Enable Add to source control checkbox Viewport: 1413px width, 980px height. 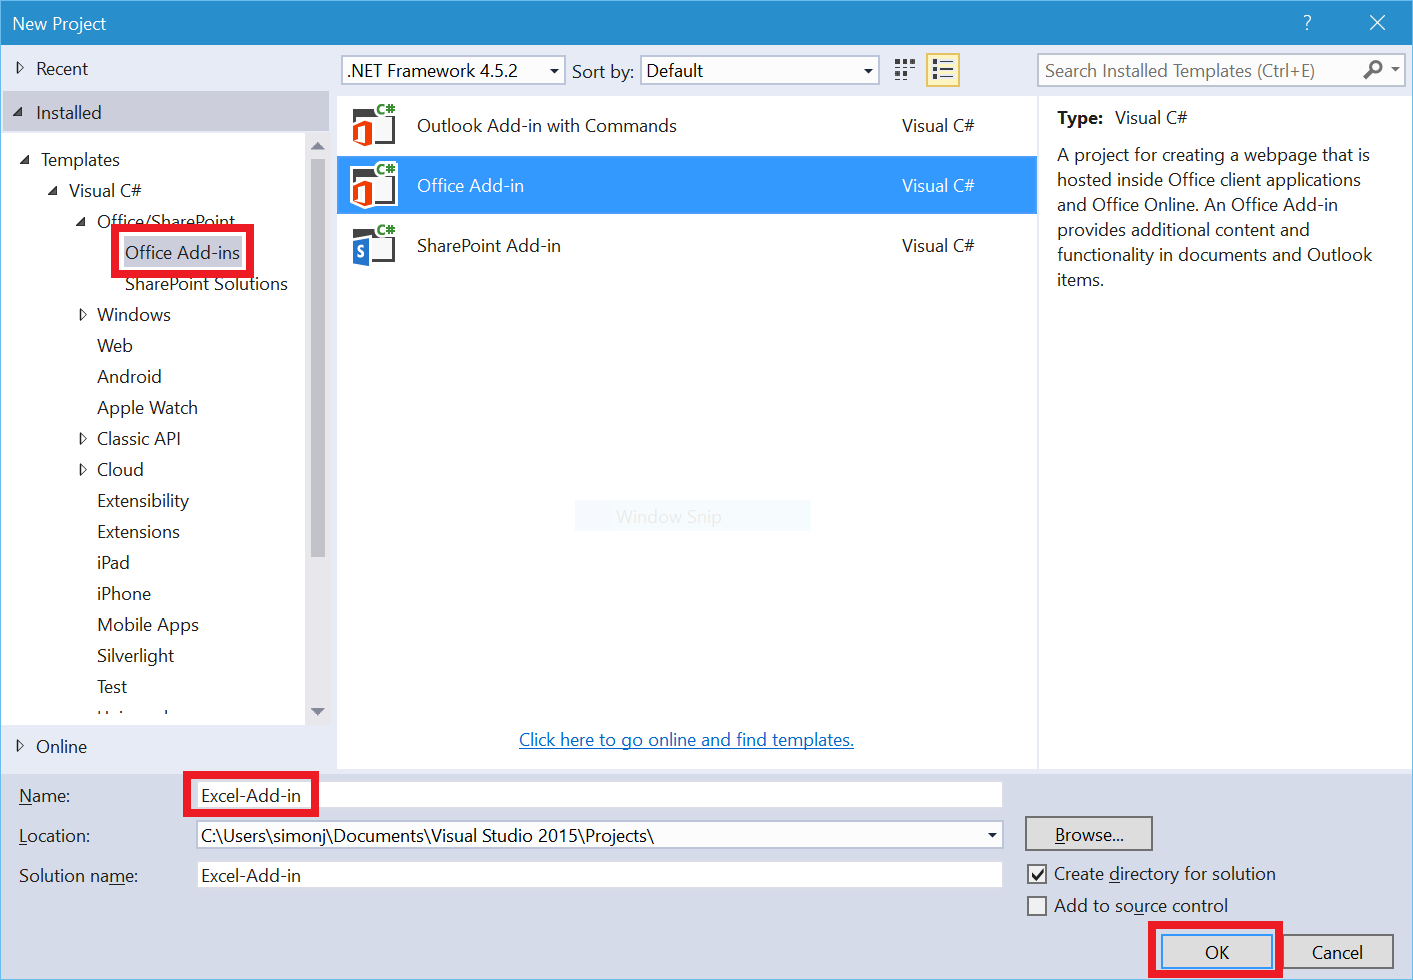(x=1038, y=906)
